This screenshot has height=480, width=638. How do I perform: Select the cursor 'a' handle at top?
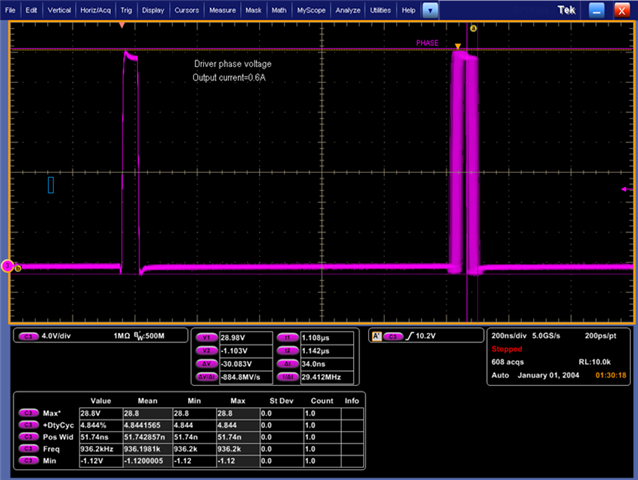click(x=473, y=28)
